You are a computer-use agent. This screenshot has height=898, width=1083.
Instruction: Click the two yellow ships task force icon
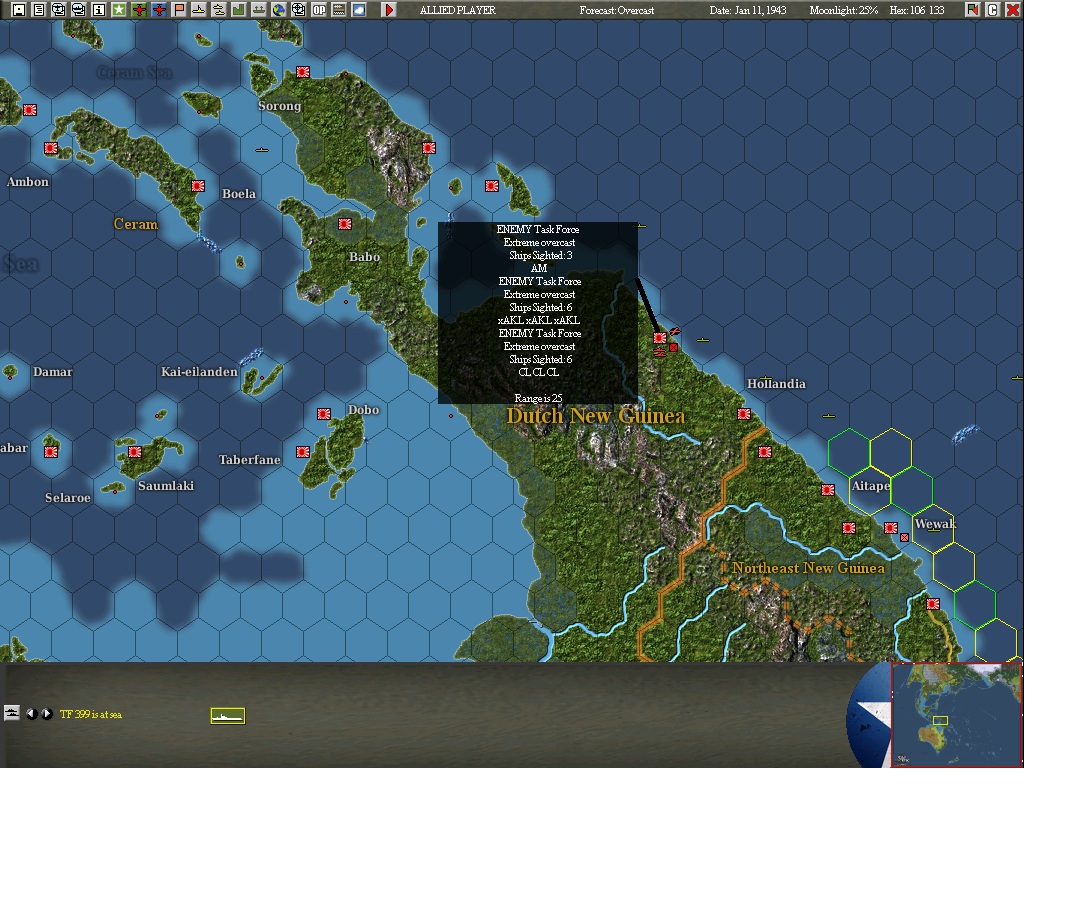pyautogui.click(x=218, y=10)
